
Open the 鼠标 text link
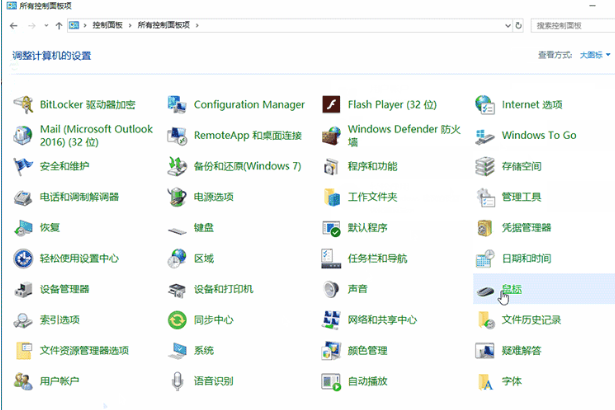[512, 289]
